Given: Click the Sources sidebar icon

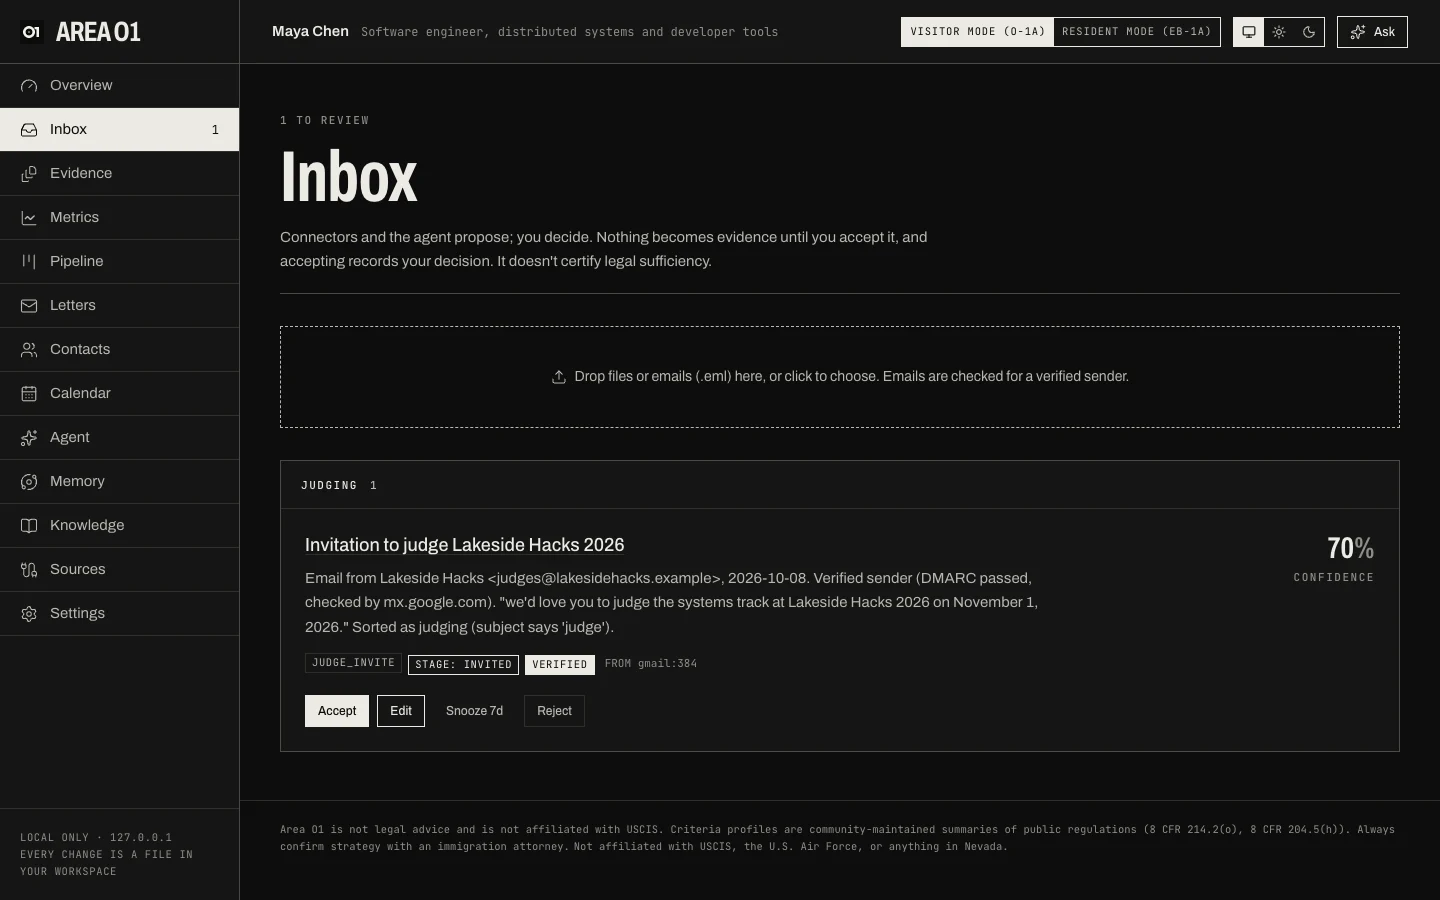Looking at the screenshot, I should point(29,570).
